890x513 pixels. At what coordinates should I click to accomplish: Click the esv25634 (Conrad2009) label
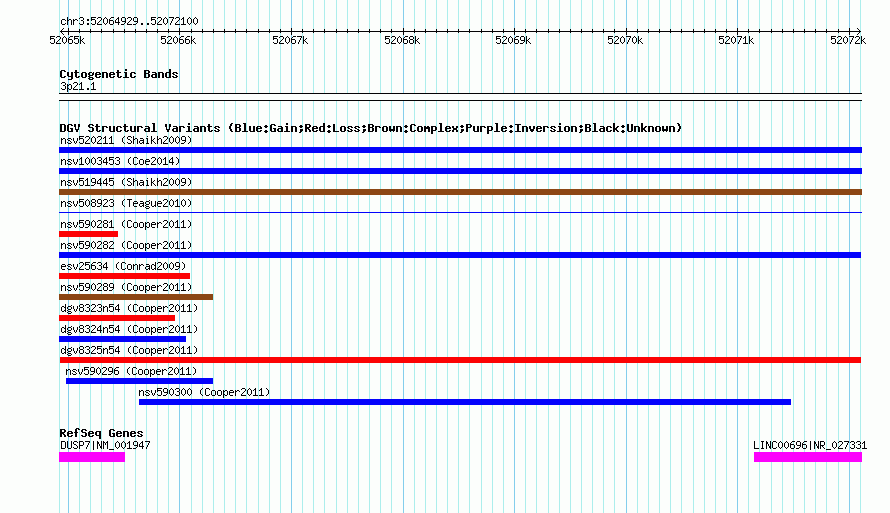[123, 266]
